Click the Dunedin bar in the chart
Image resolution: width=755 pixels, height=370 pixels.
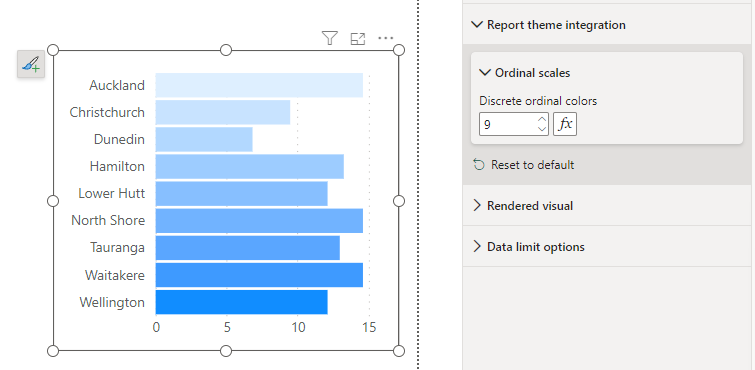[204, 139]
